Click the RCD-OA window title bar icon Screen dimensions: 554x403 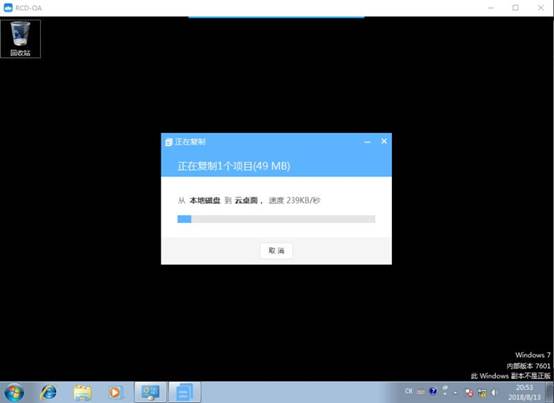point(8,7)
